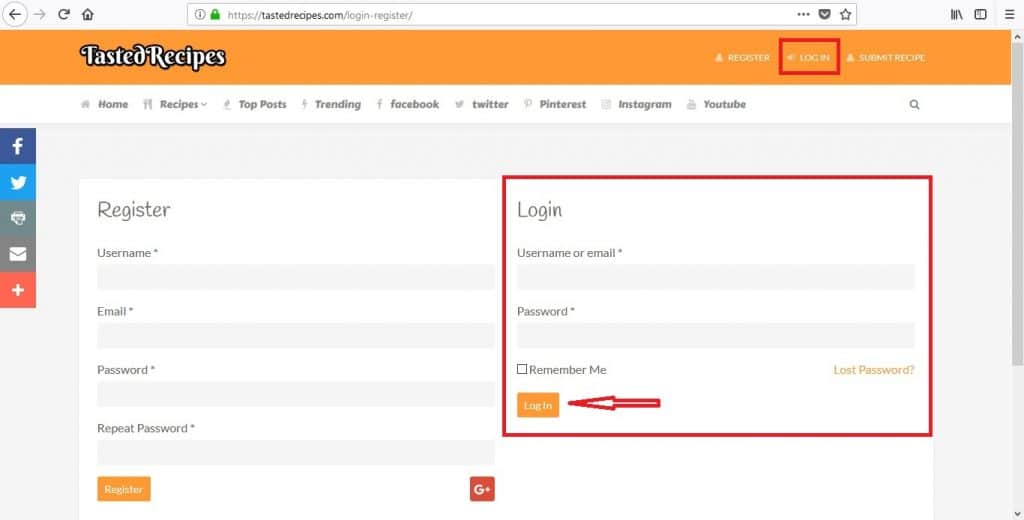
Task: Open the twitter navigation link
Action: 482,105
